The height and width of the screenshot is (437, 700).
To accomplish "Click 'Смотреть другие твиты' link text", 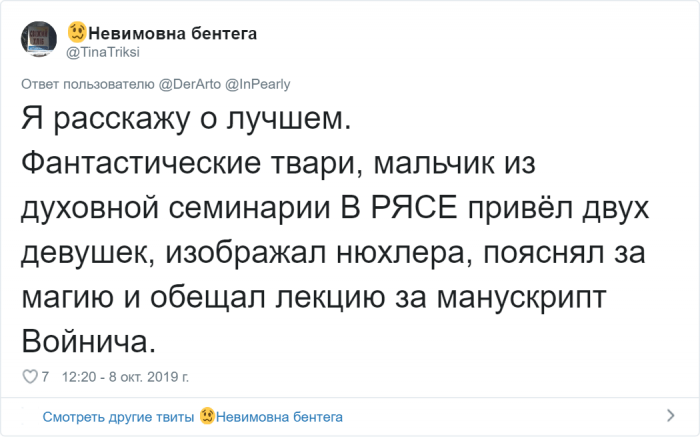I will click(x=118, y=417).
